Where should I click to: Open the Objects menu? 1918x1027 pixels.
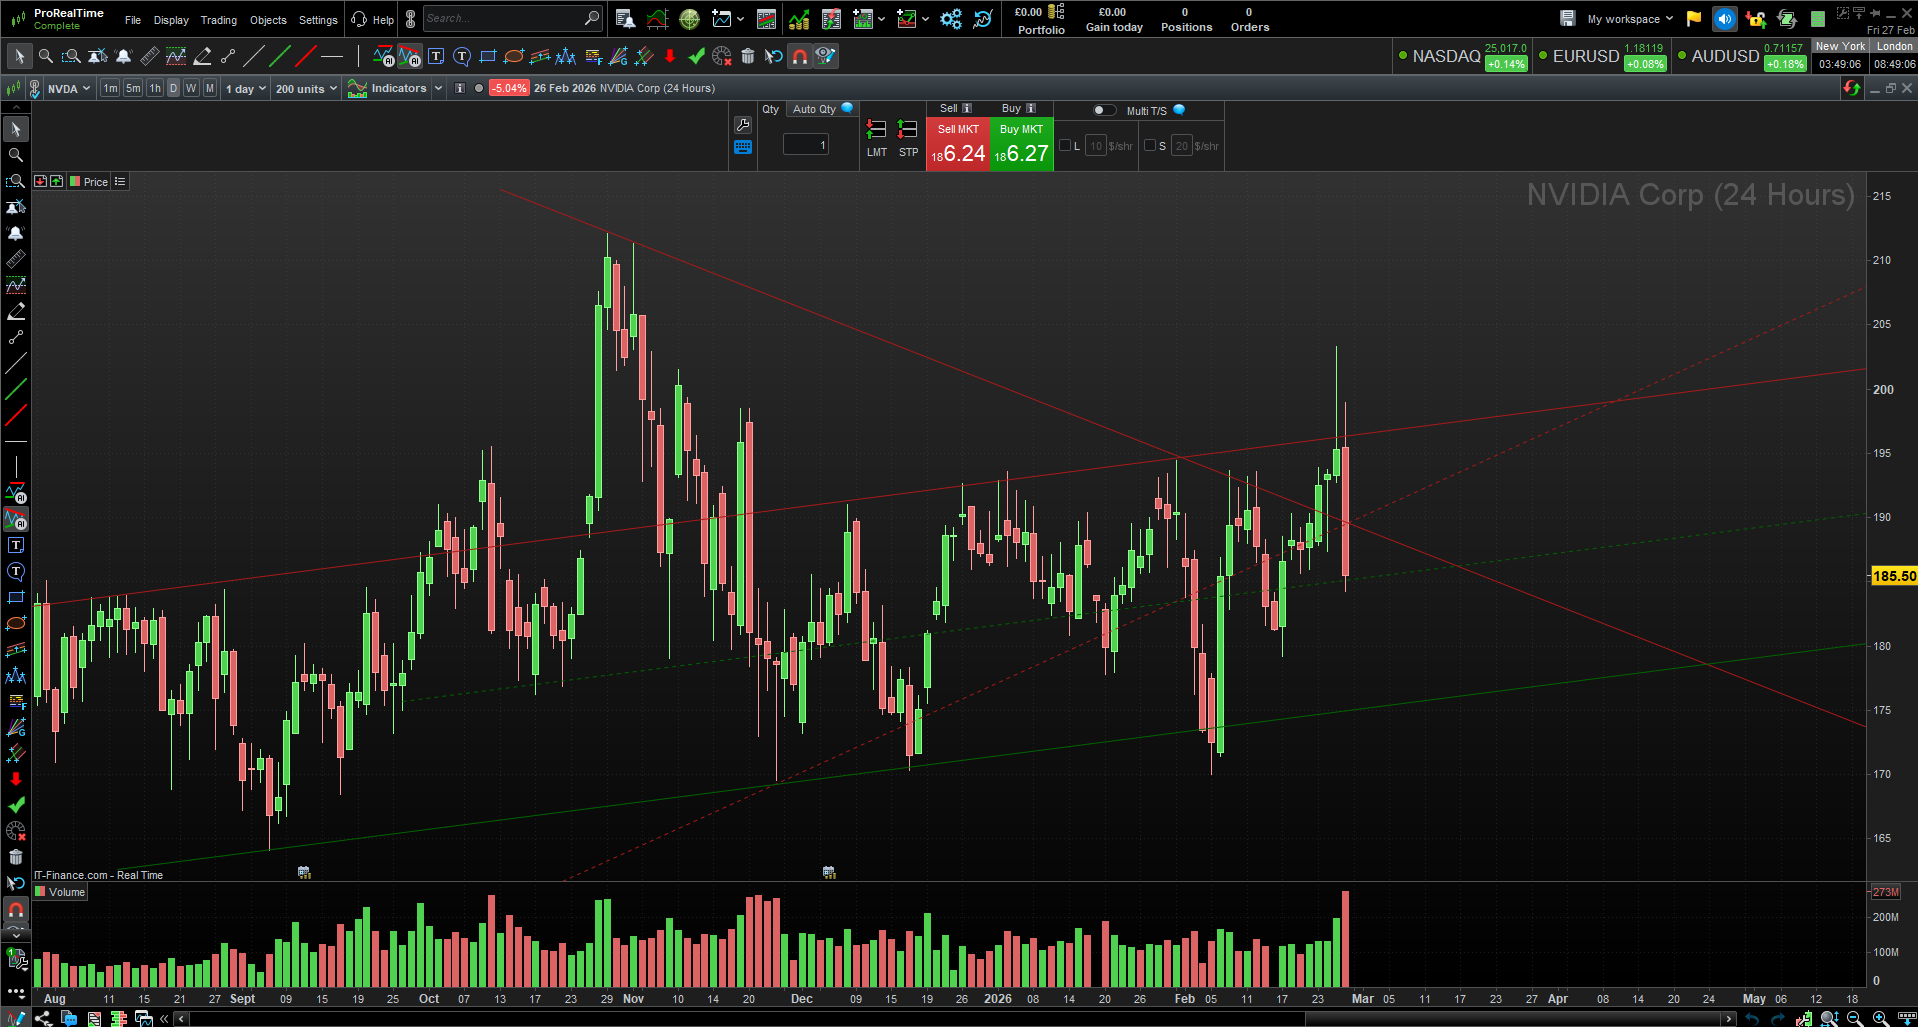click(x=267, y=19)
